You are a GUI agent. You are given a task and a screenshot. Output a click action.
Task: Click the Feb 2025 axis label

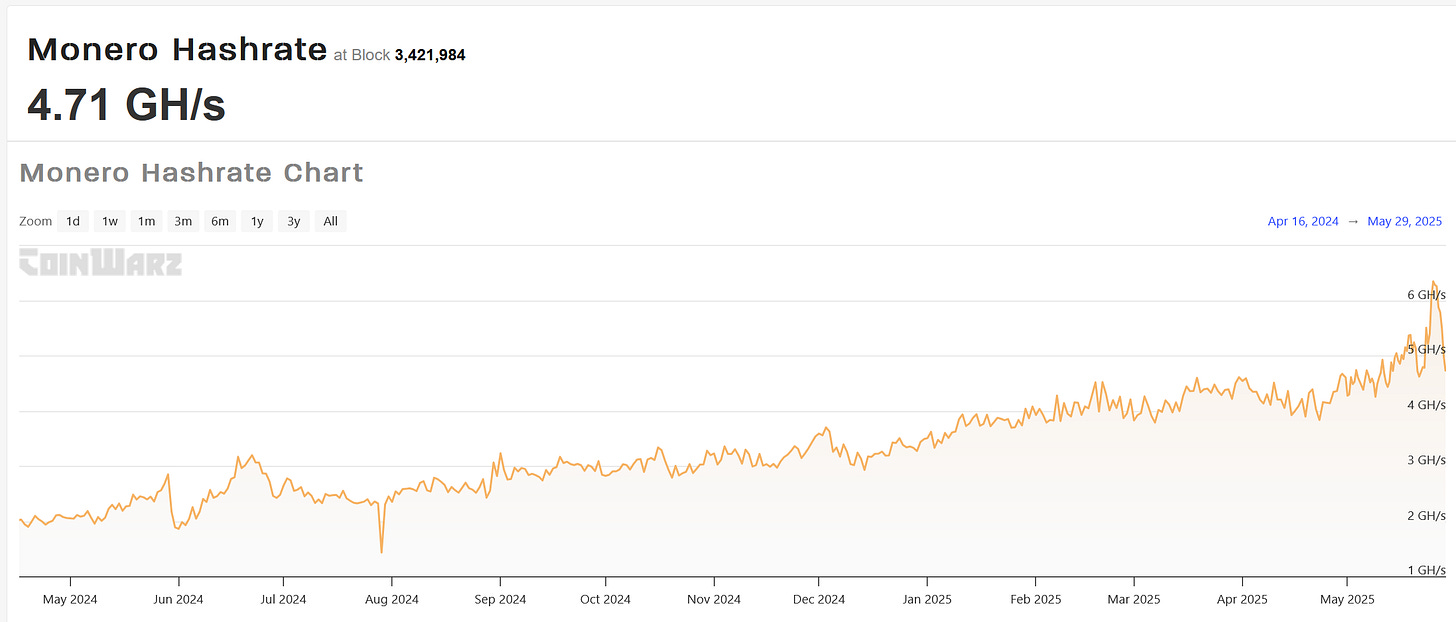click(1035, 600)
